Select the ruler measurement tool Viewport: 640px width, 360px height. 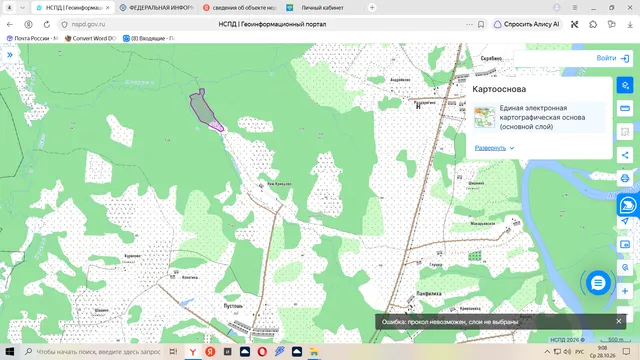624,109
